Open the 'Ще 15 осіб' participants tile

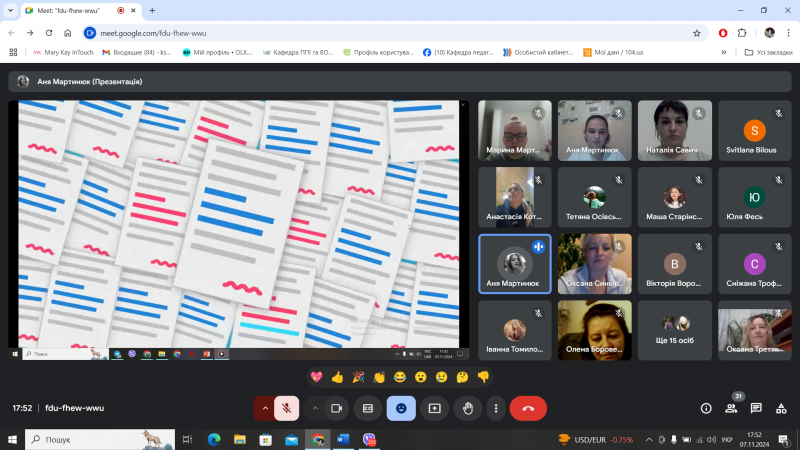pos(675,331)
